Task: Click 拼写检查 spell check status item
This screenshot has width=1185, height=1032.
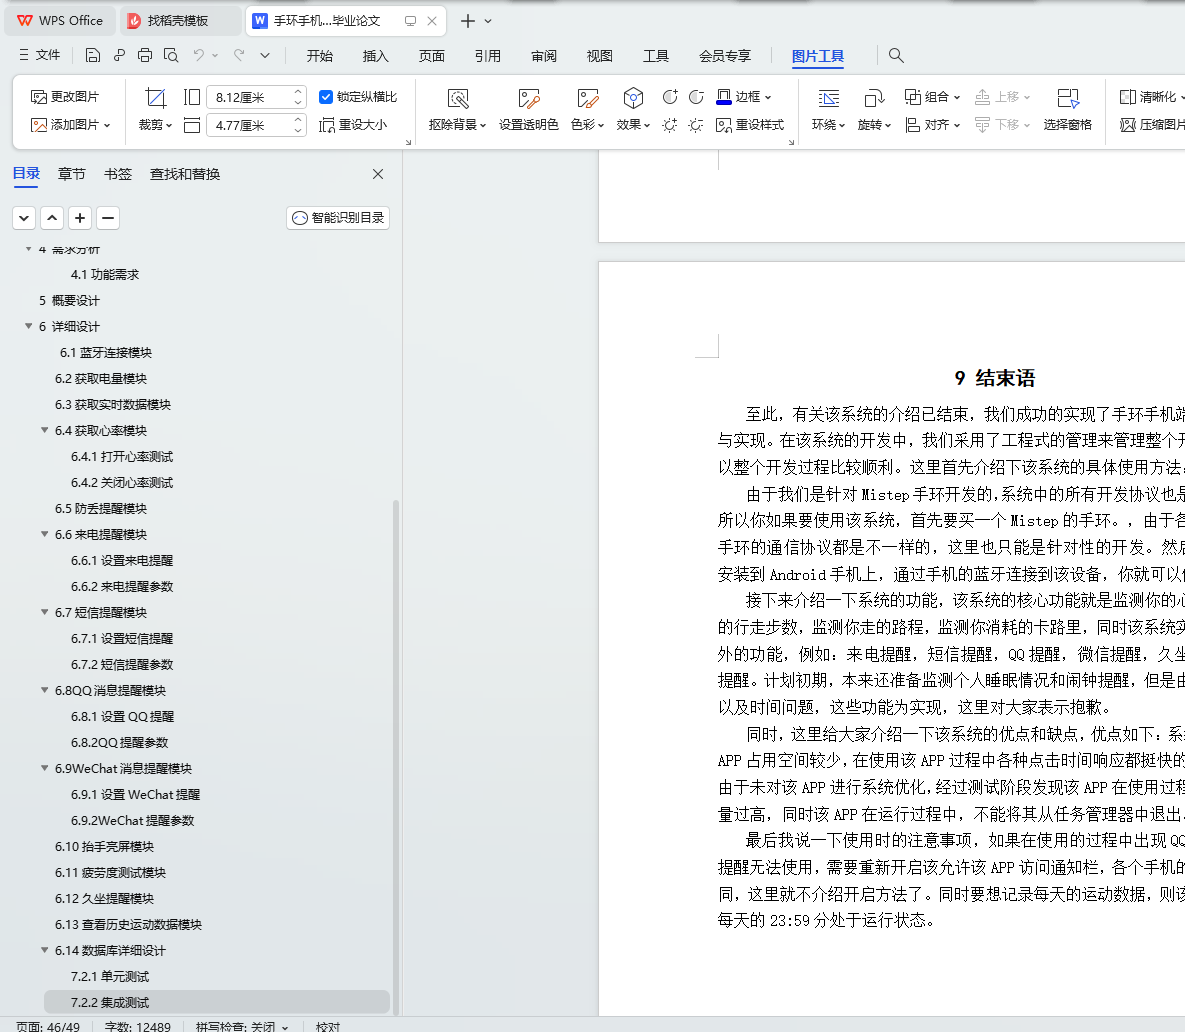Action: click(242, 1026)
